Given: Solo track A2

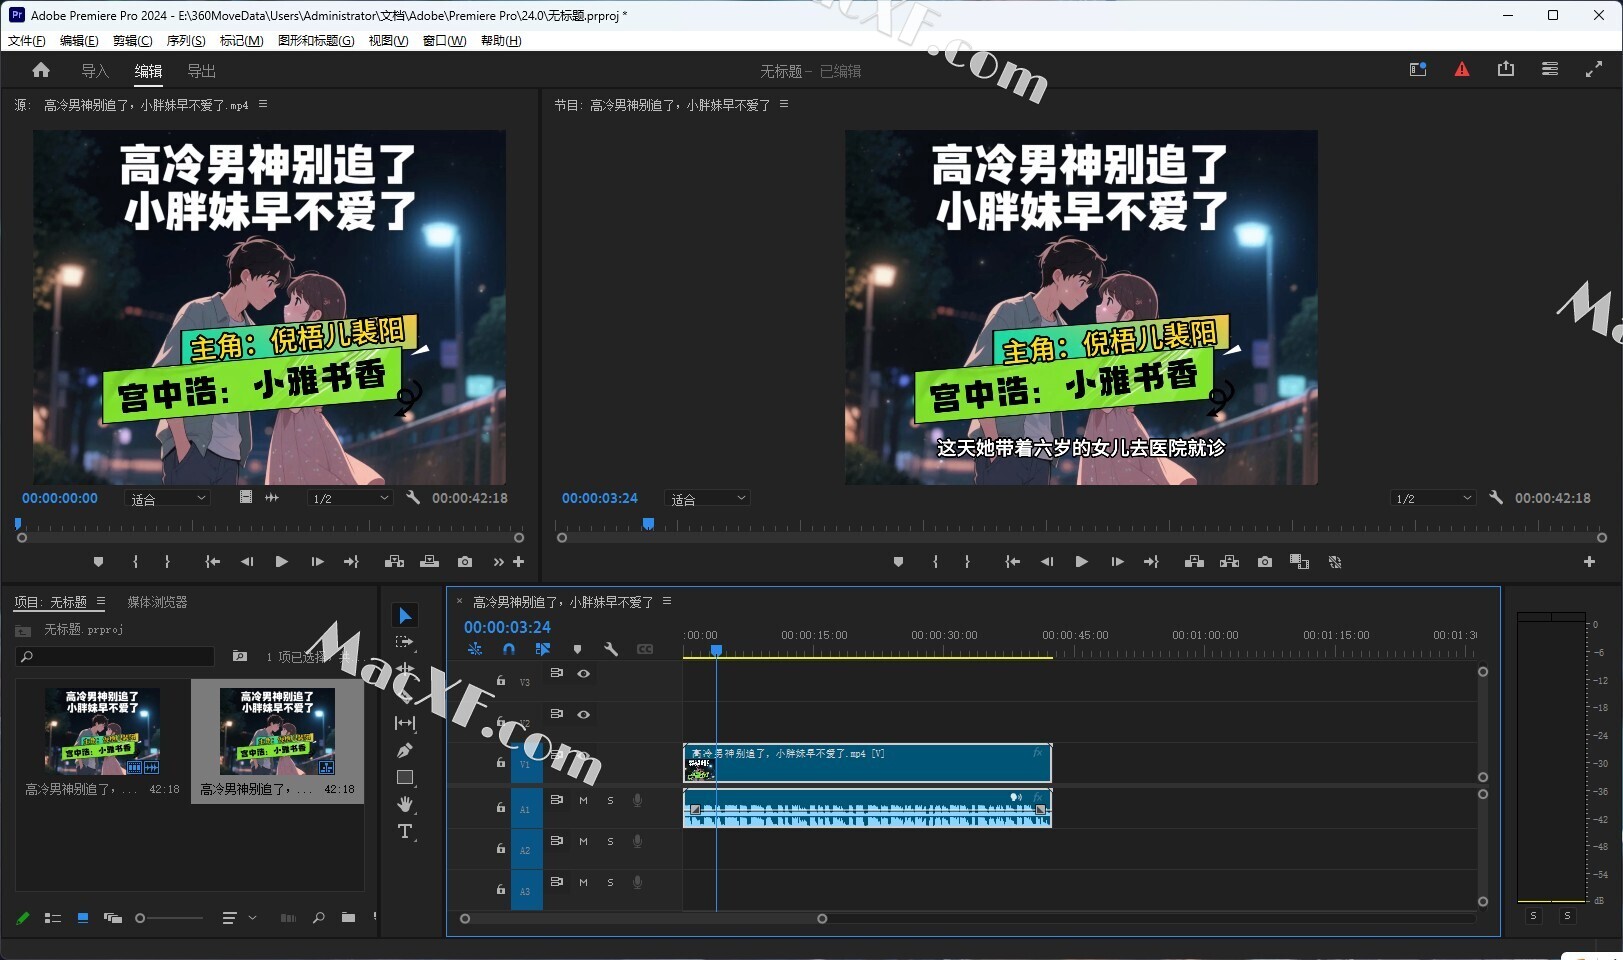Looking at the screenshot, I should tap(610, 841).
